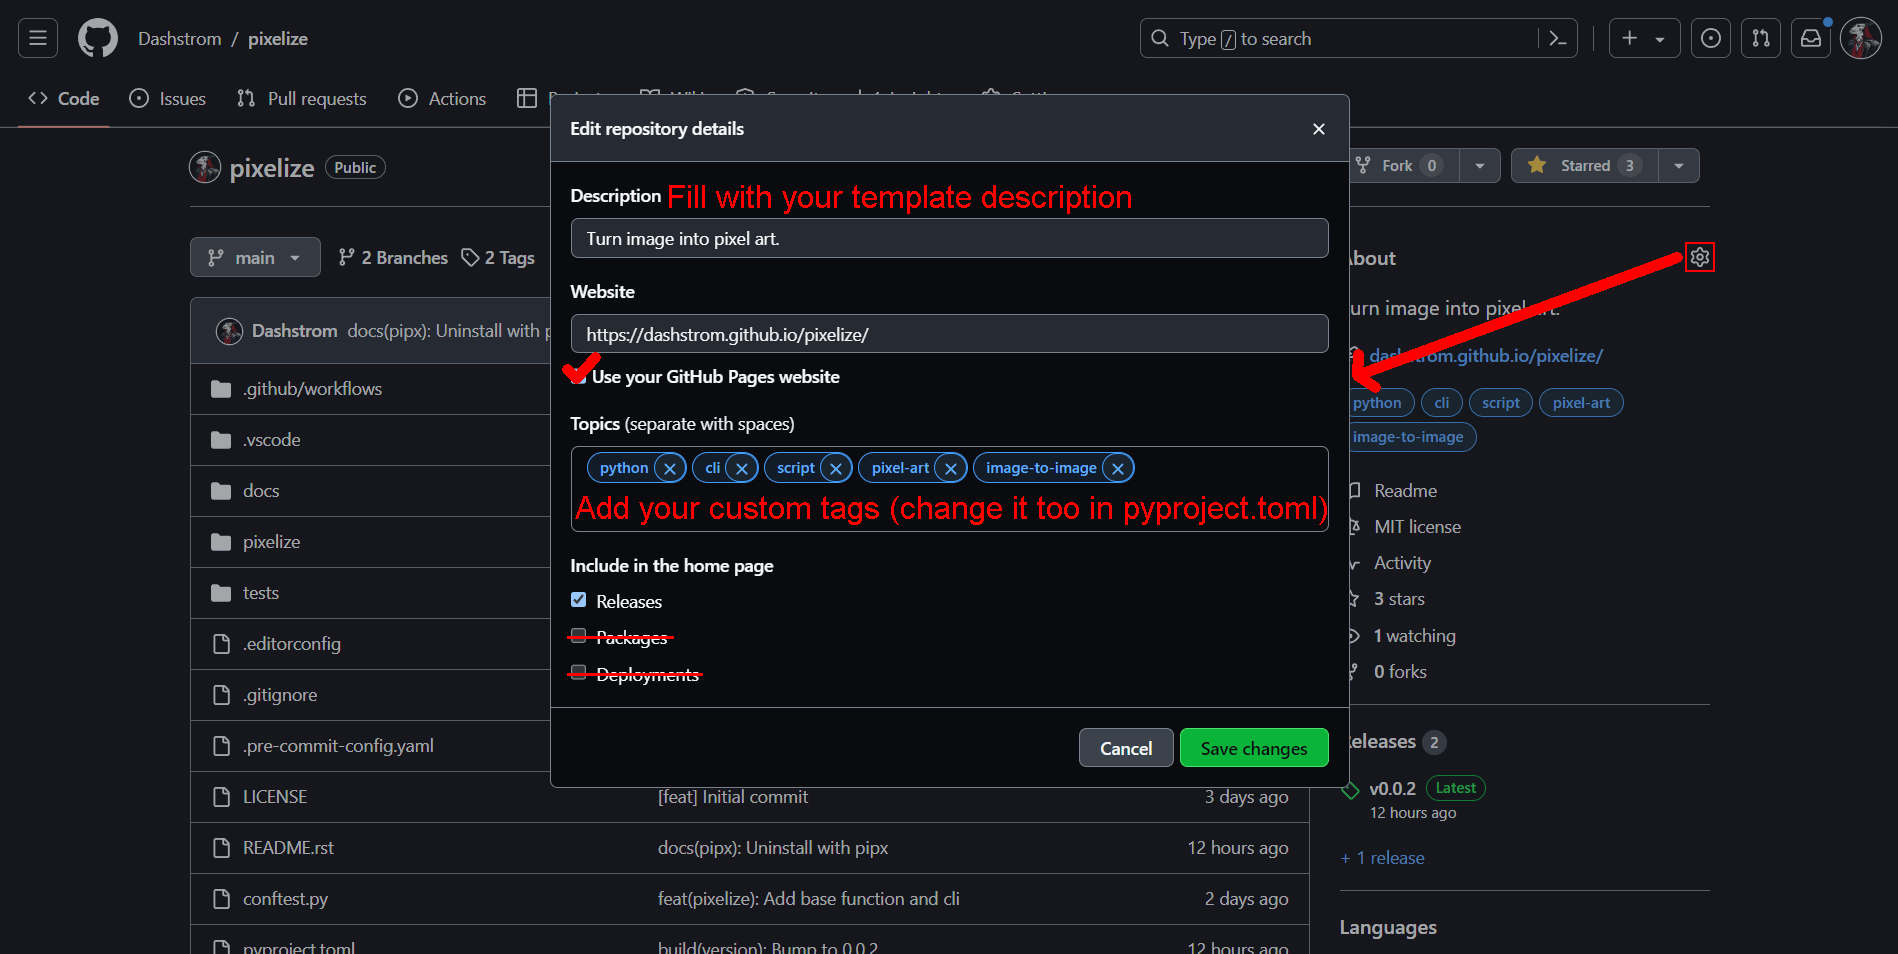Open the 2 Branches link
The width and height of the screenshot is (1898, 954).
(393, 258)
